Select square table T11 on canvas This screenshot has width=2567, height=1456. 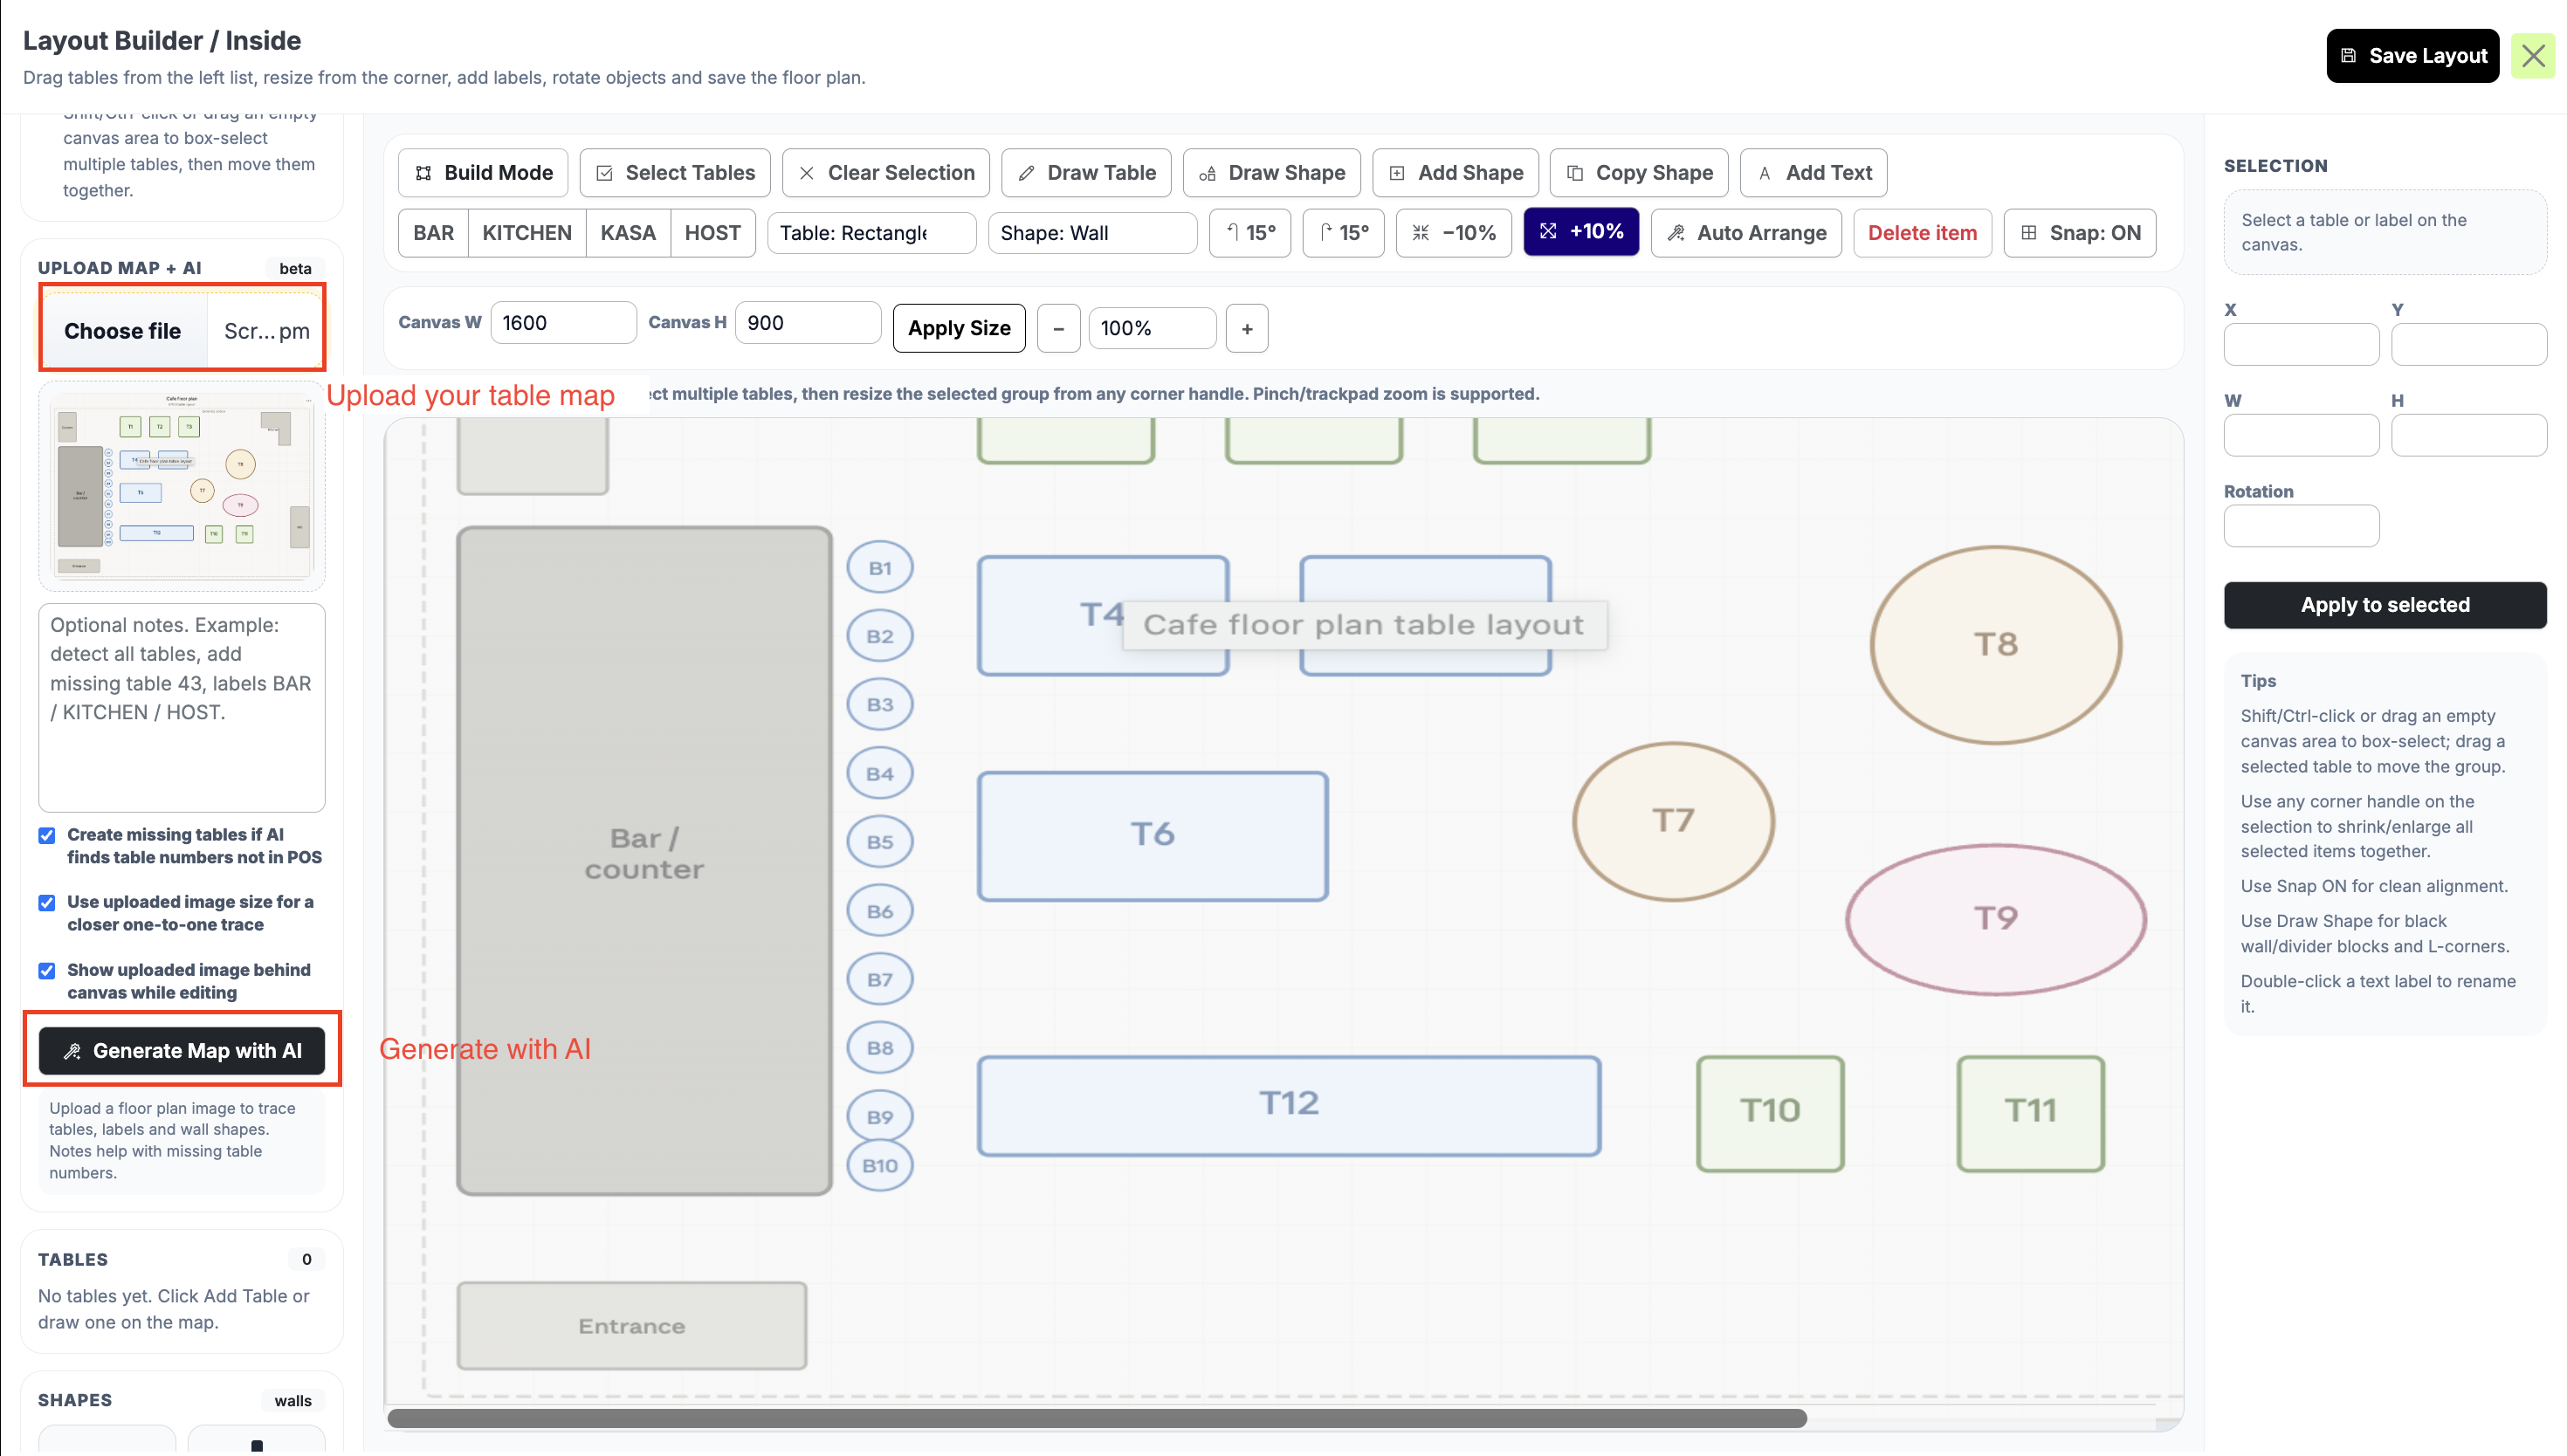click(2031, 1113)
